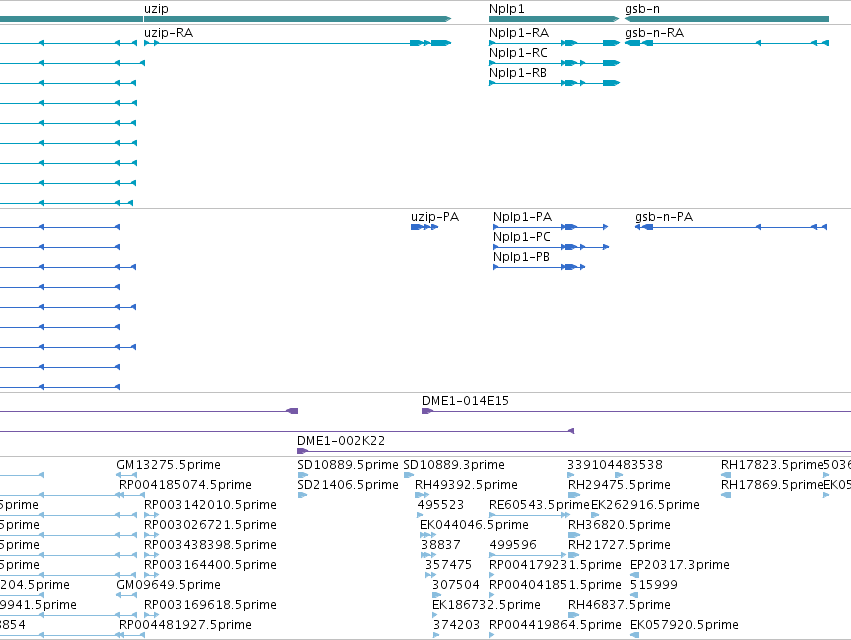The height and width of the screenshot is (640, 851).
Task: Click the DME1-002K22 clone label
Action: point(341,441)
